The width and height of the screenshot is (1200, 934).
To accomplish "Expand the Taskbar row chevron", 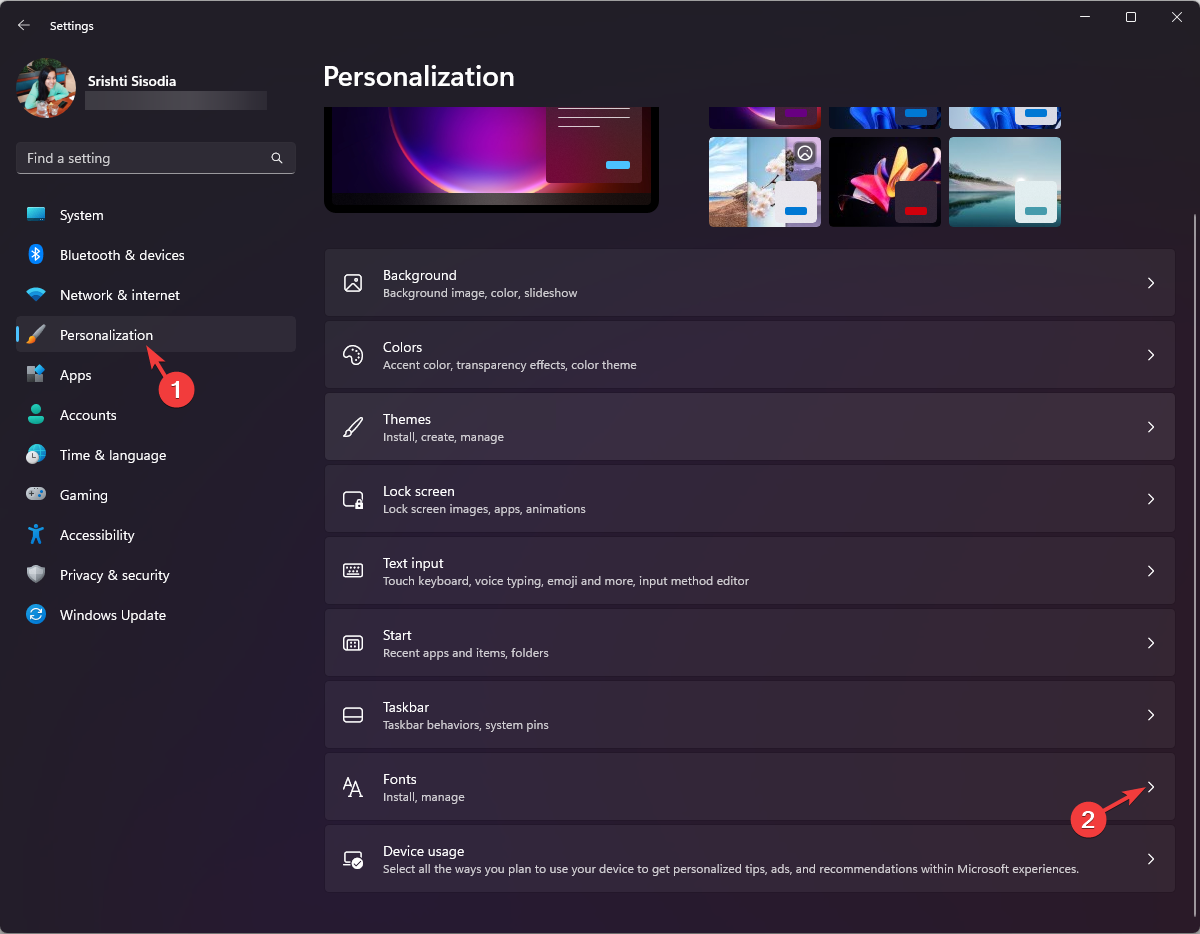I will [x=1151, y=715].
